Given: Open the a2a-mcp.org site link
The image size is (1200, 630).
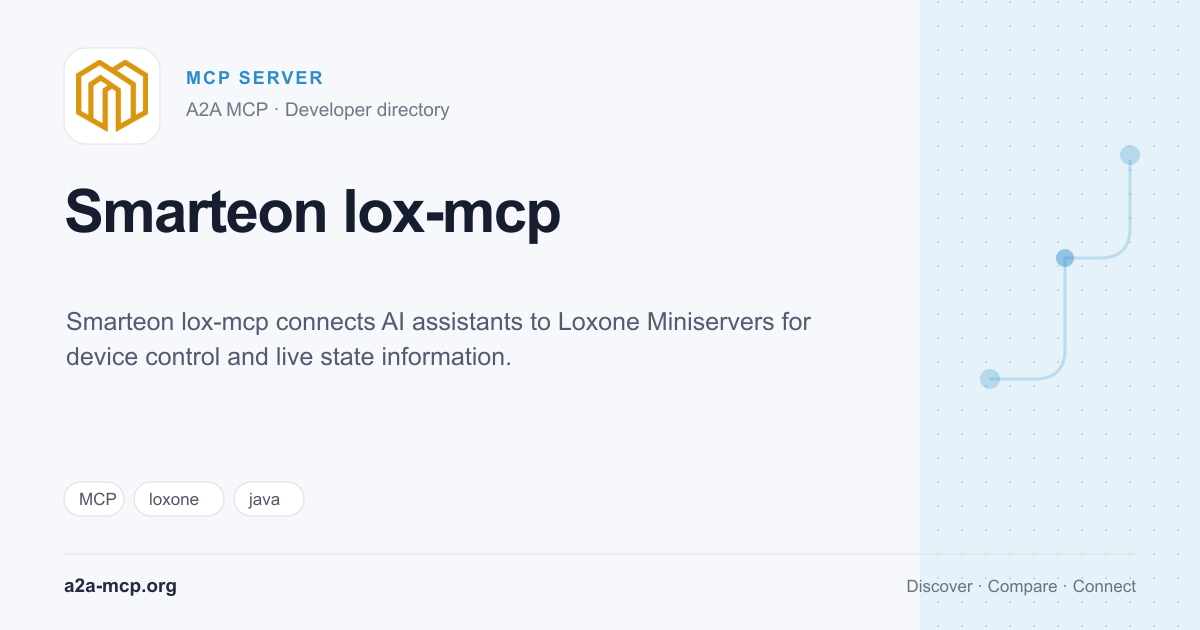Looking at the screenshot, I should pos(120,586).
